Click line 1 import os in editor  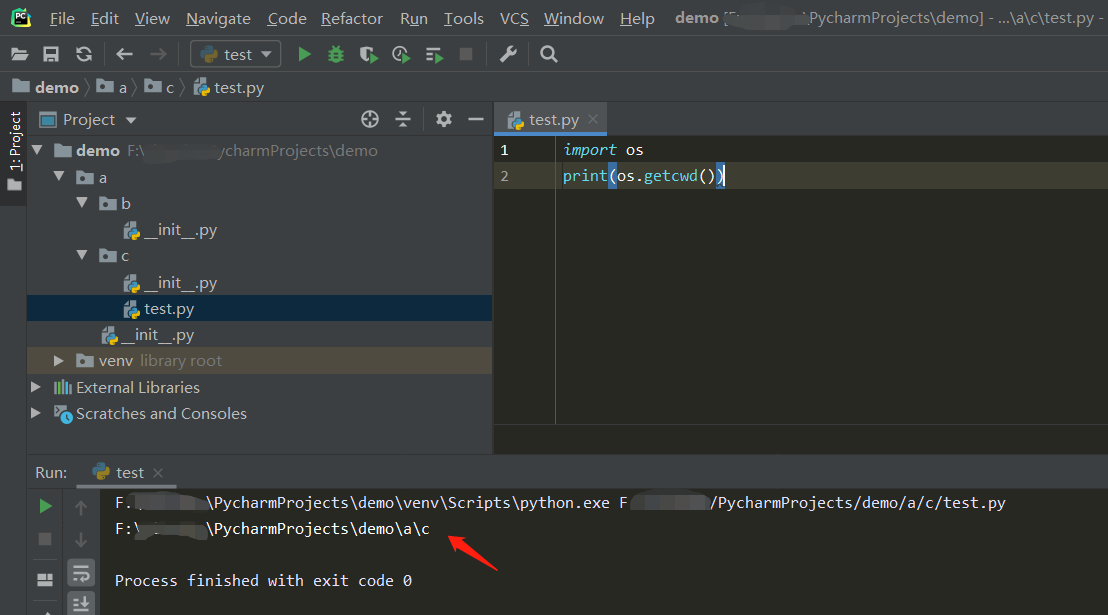click(603, 150)
